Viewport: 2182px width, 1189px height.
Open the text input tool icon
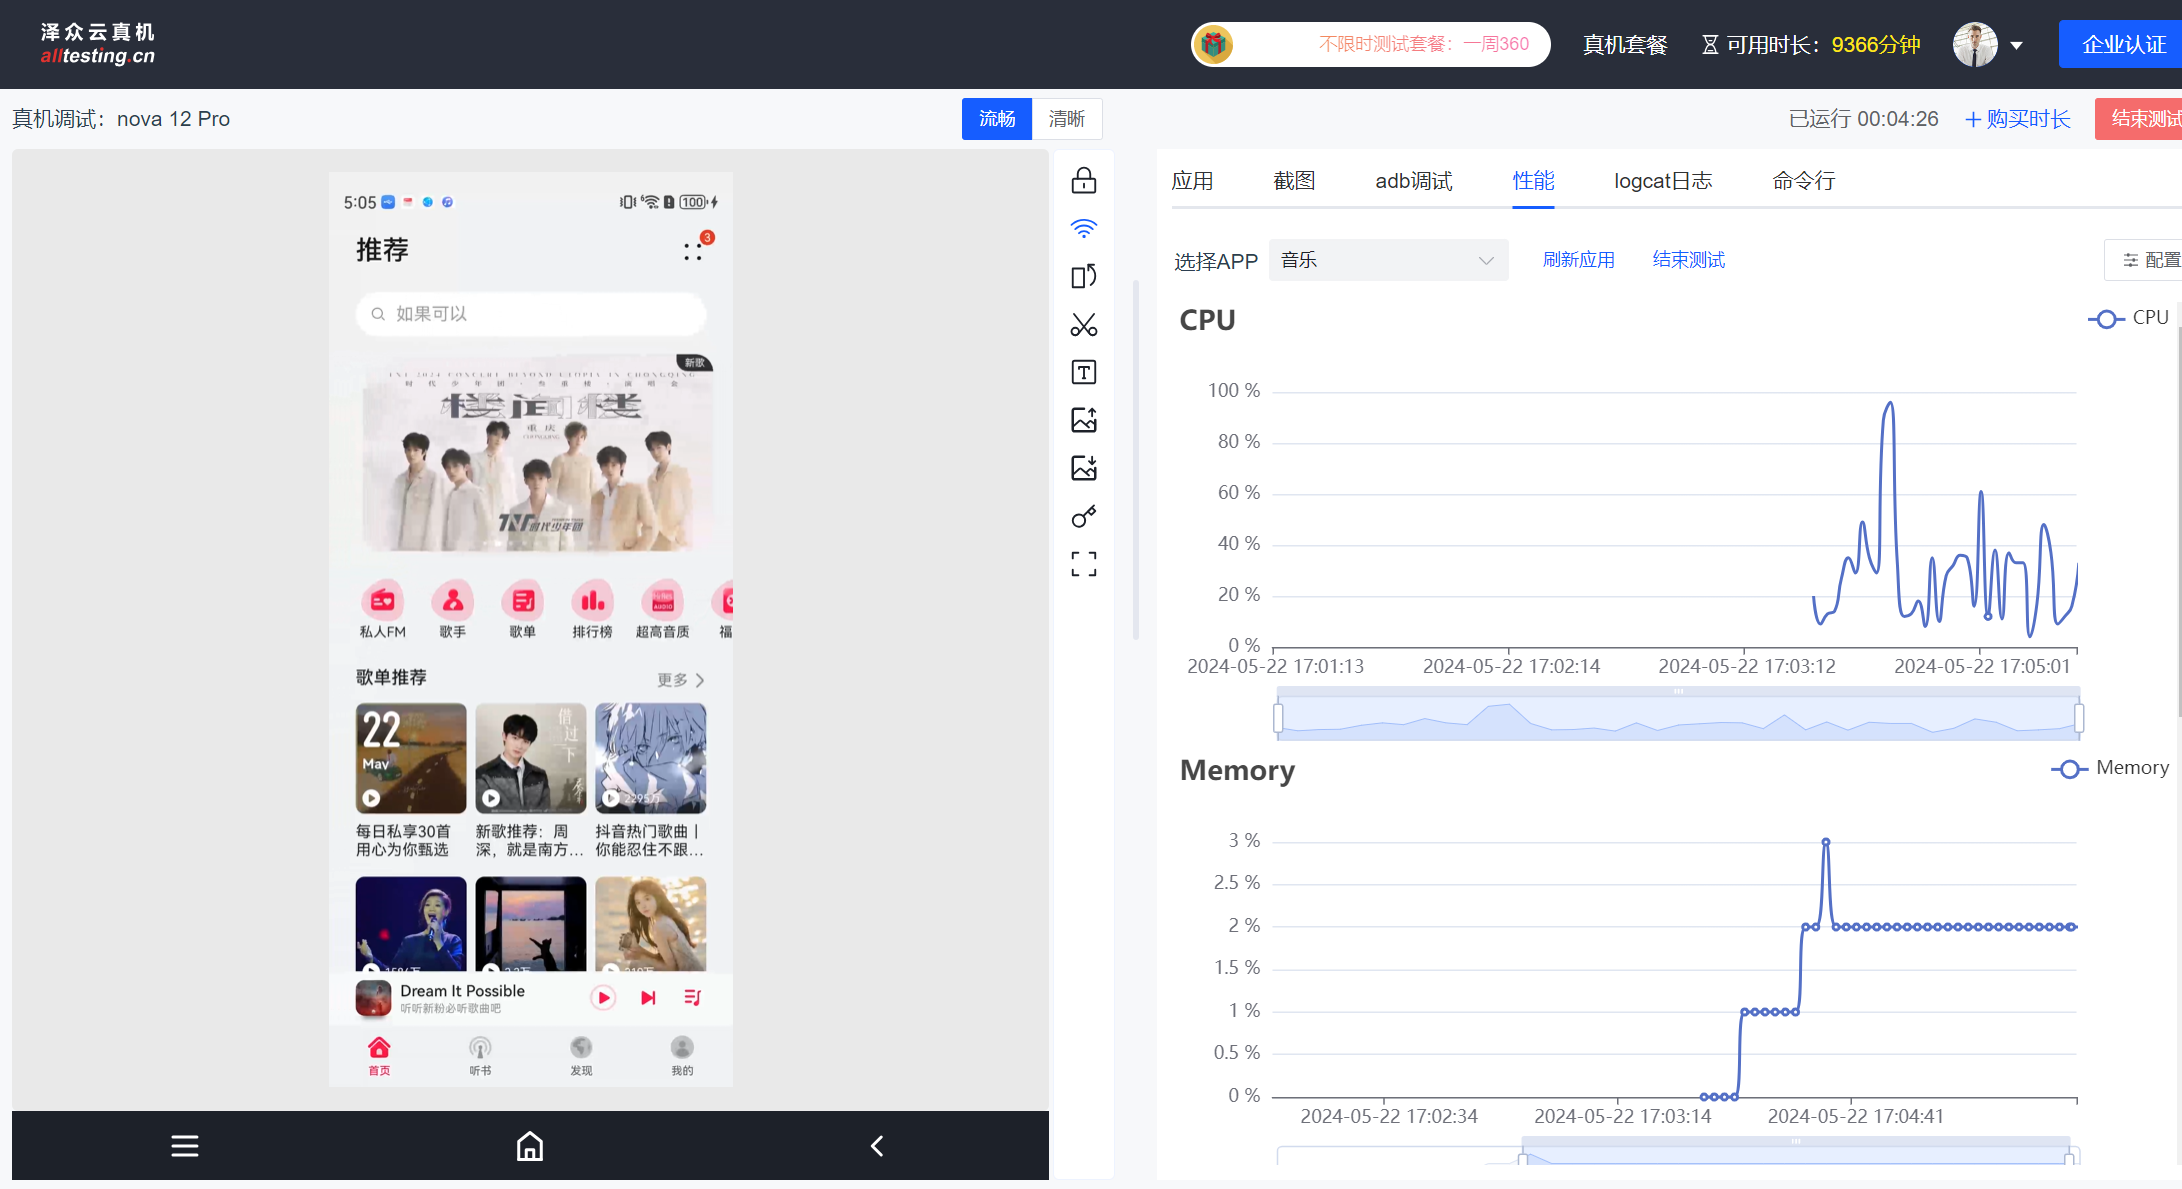pos(1084,373)
